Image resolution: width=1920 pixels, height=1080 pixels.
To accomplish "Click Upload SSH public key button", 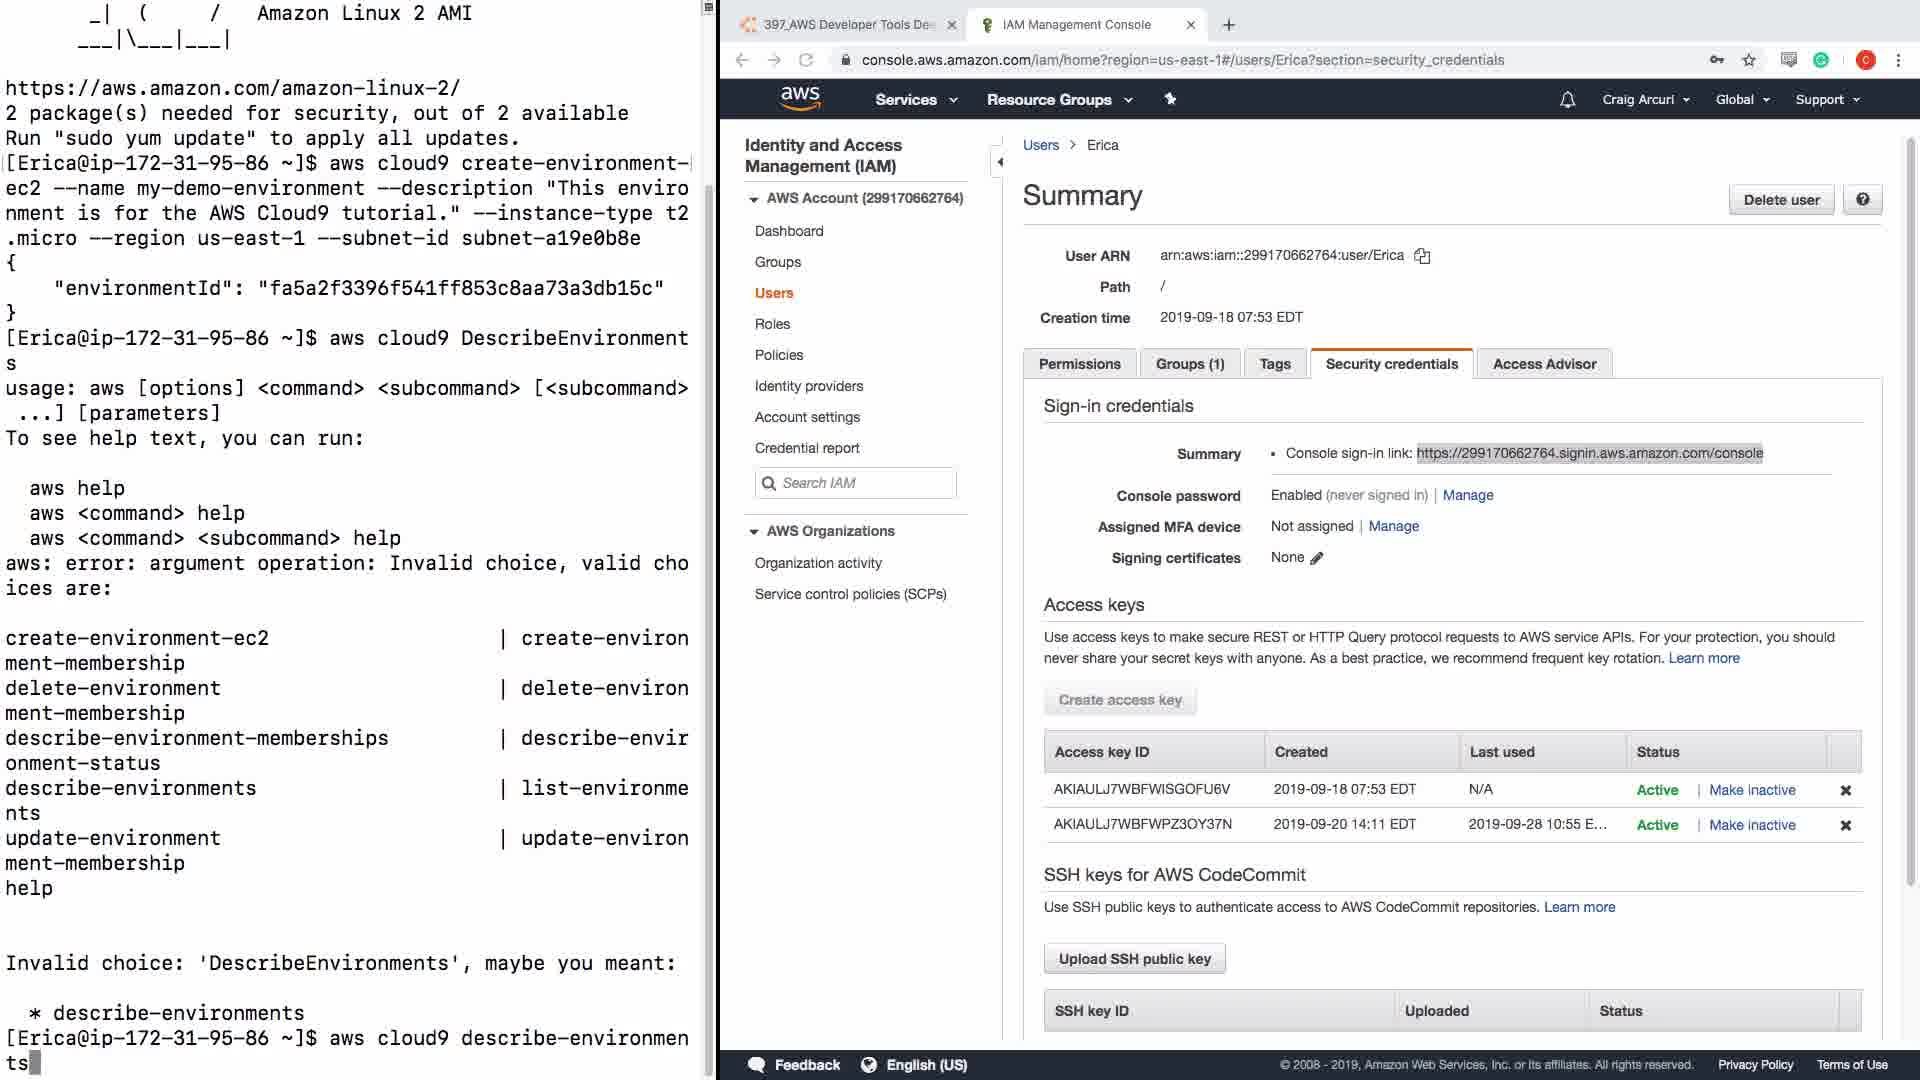I will click(1134, 958).
